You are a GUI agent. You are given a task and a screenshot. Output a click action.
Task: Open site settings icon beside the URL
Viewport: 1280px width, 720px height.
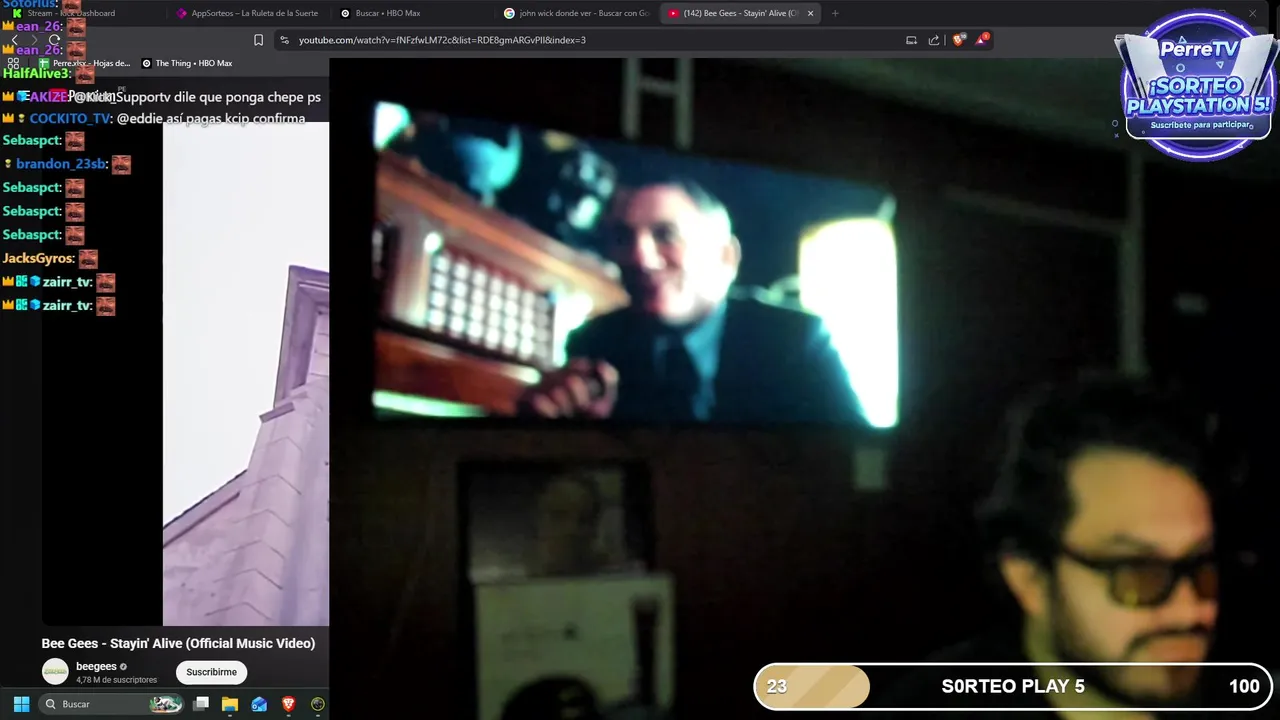click(284, 40)
